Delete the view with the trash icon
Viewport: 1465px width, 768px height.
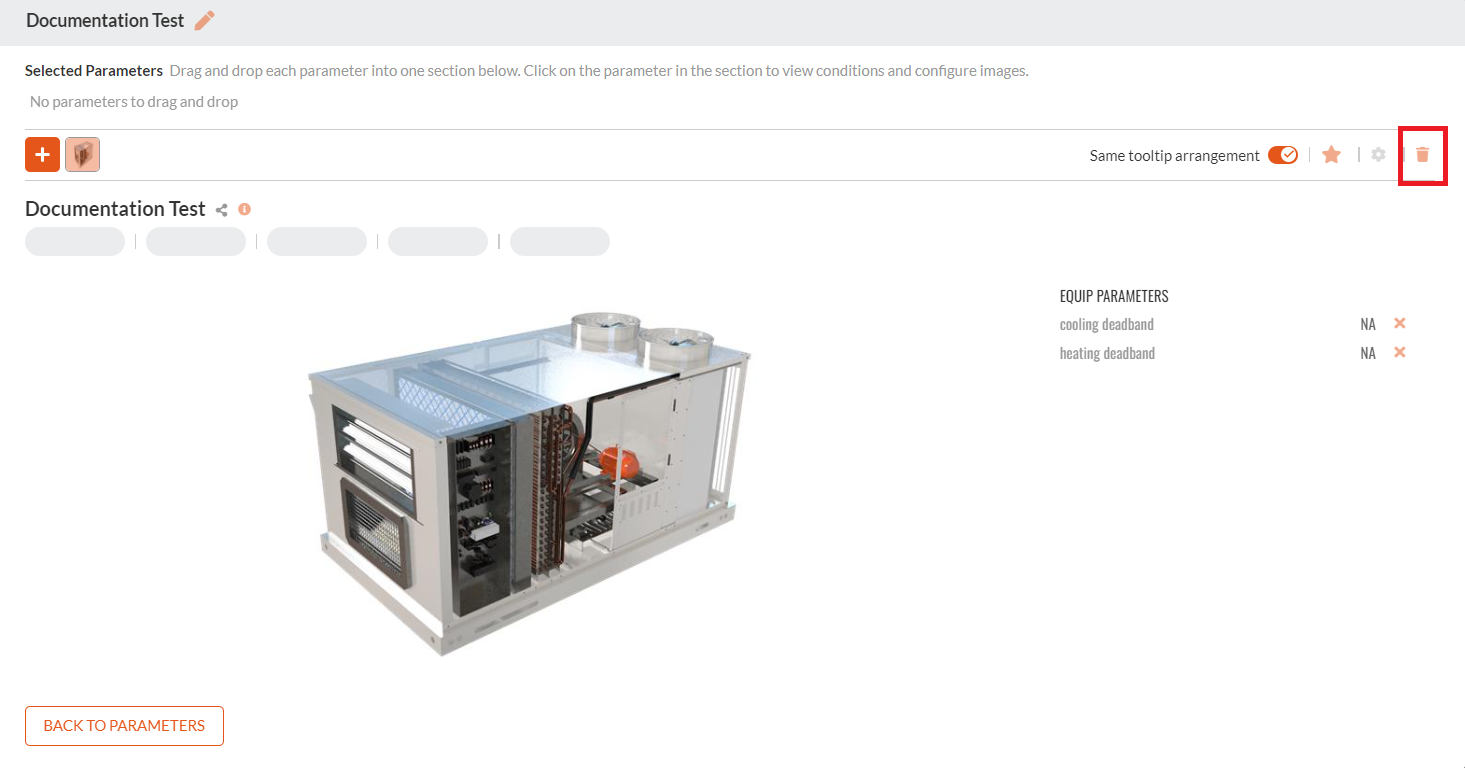point(1422,155)
